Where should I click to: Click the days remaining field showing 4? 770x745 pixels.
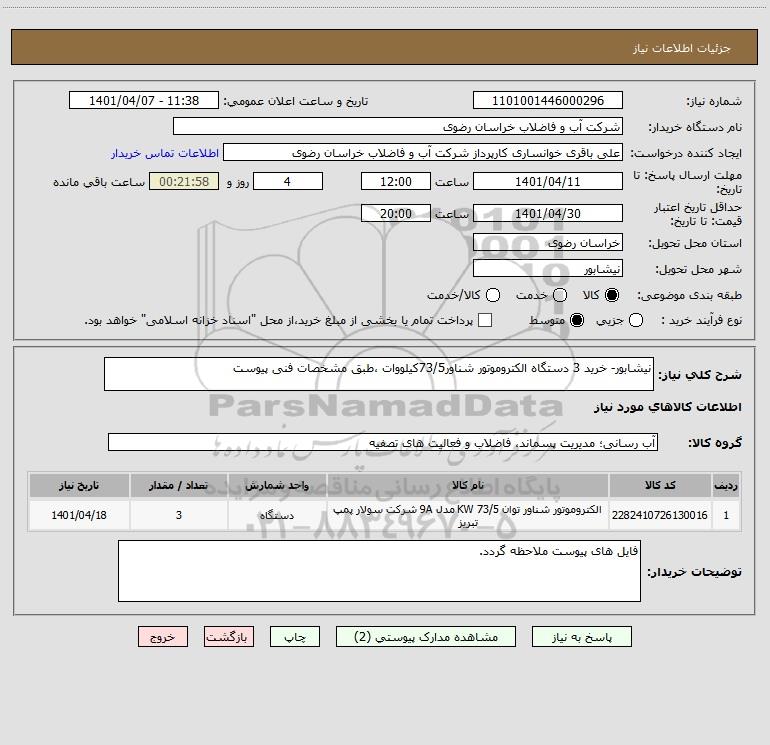pos(288,181)
